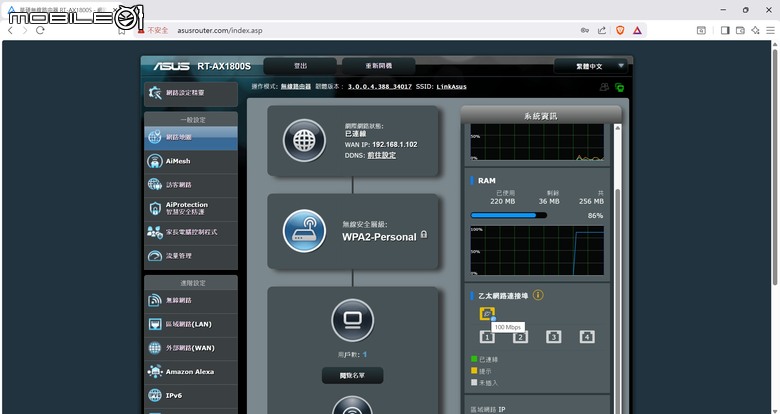Screen dimensions: 780x414
Task: Click the Brave Rewards triangle icon
Action: 637,30
